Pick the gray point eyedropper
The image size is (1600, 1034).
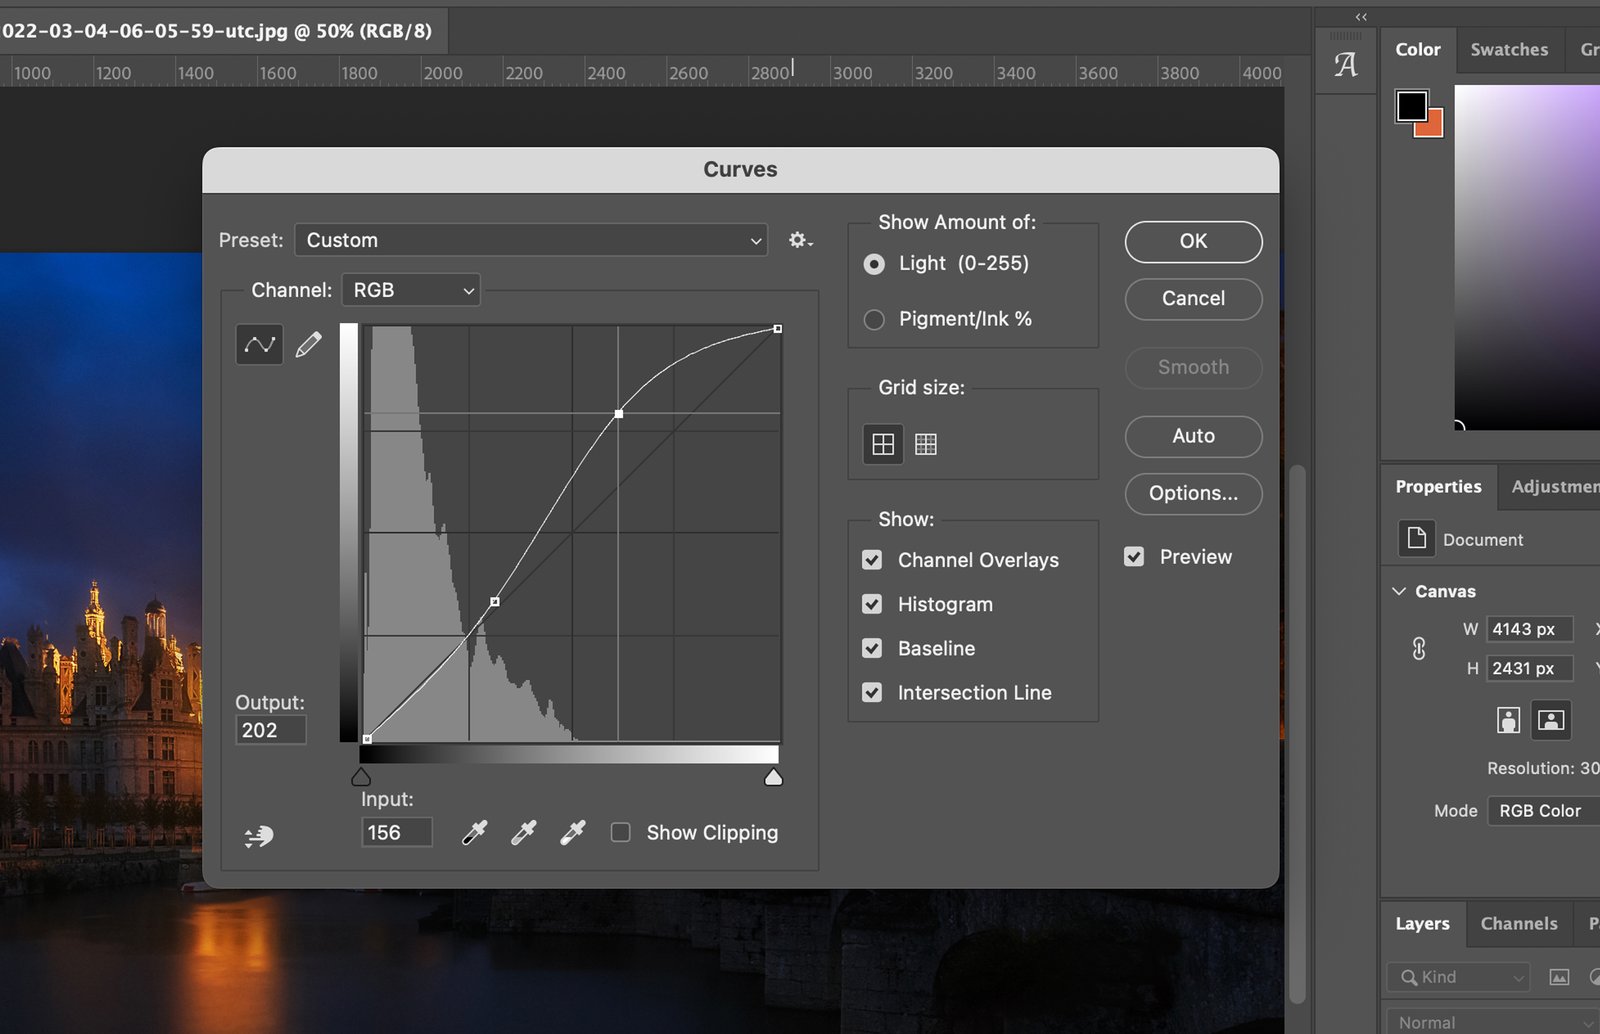tap(523, 833)
